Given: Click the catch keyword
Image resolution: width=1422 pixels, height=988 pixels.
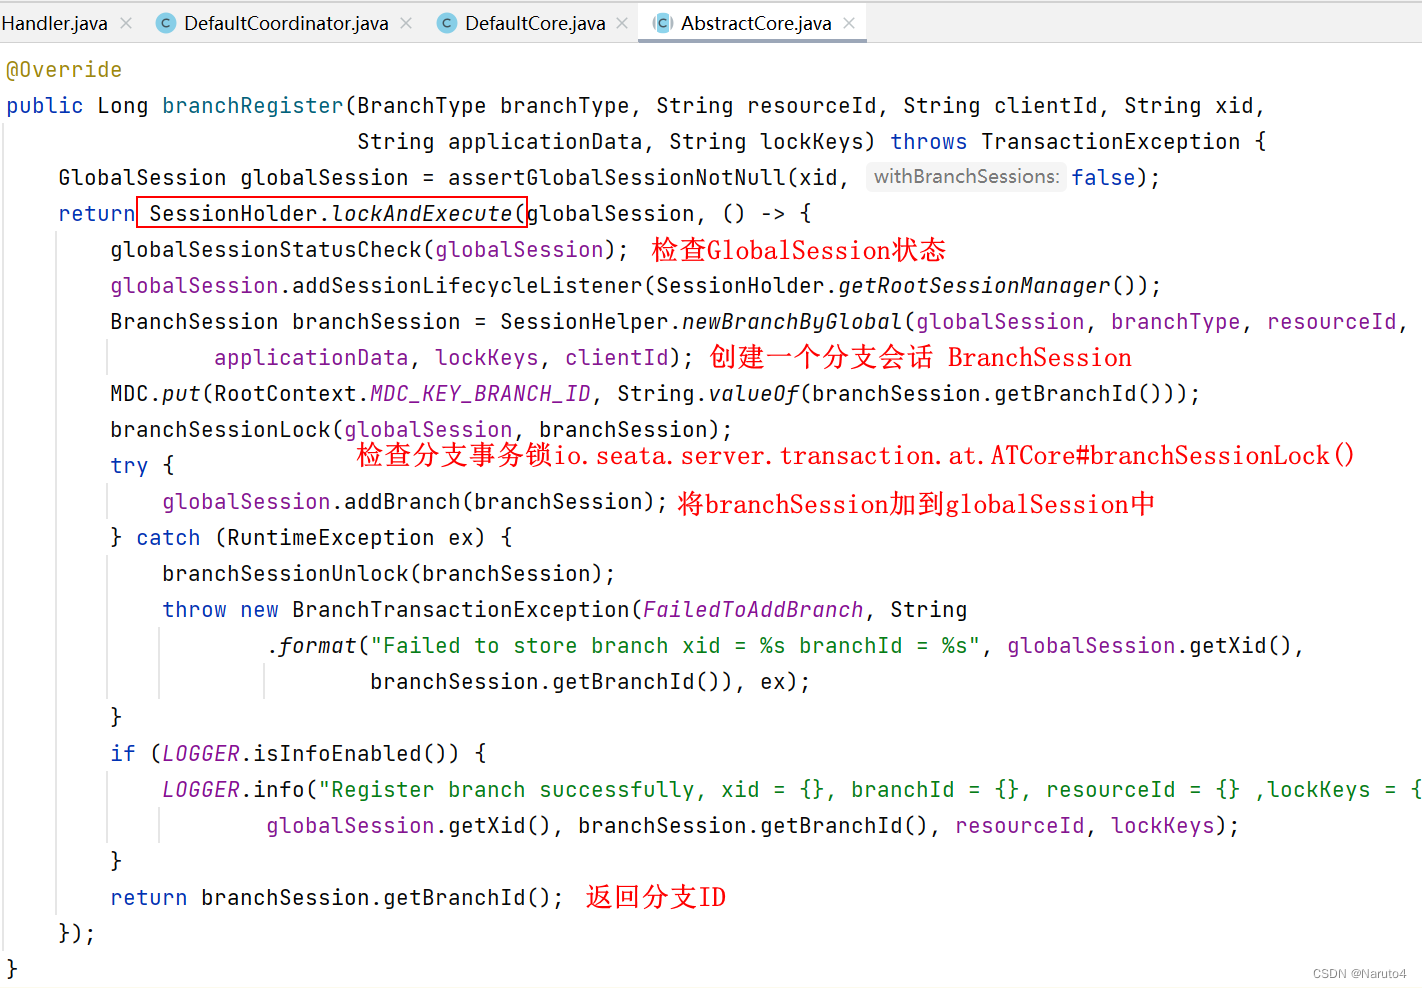Looking at the screenshot, I should coord(168,538).
